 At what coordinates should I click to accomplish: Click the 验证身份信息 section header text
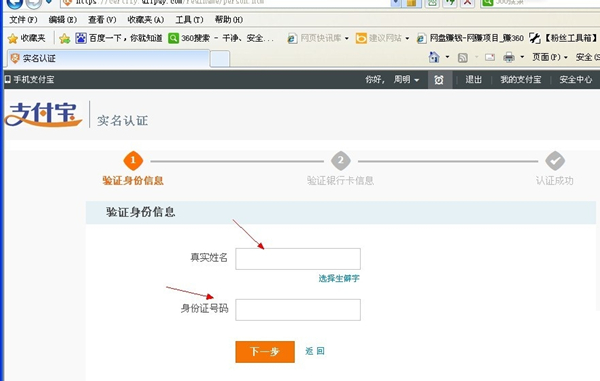click(x=140, y=212)
